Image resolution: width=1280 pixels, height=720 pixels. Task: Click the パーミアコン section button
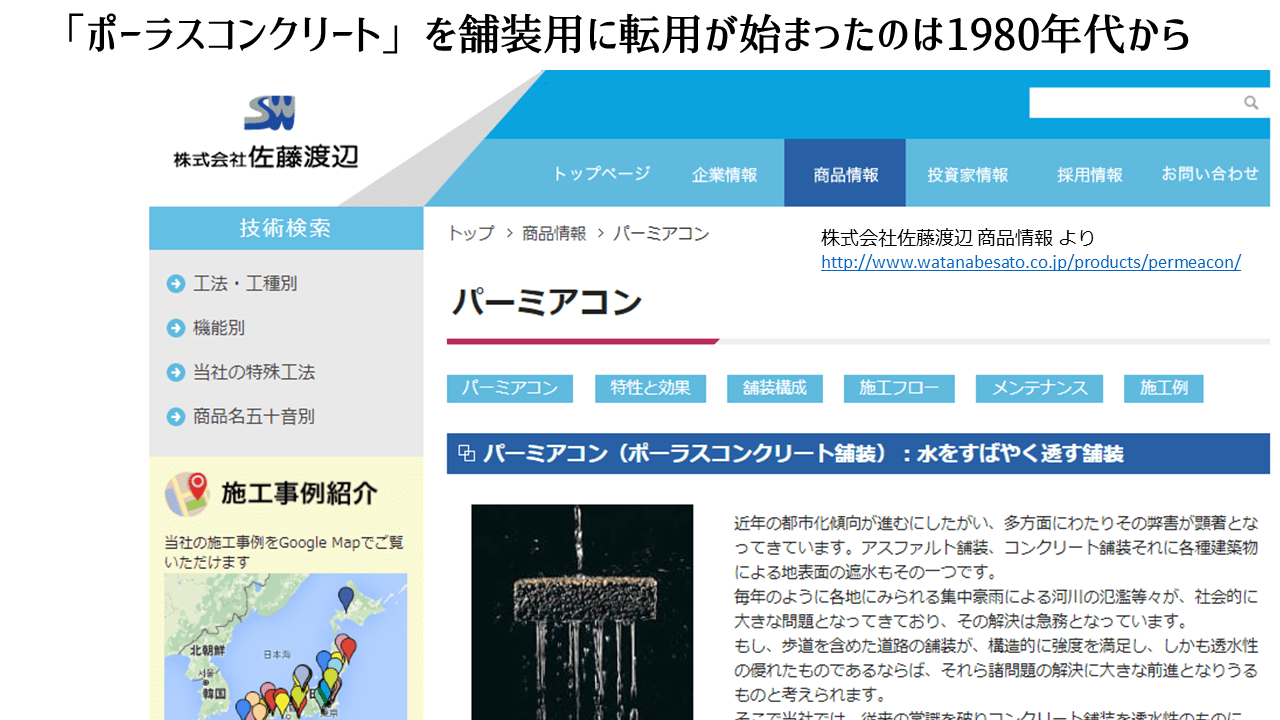(510, 388)
